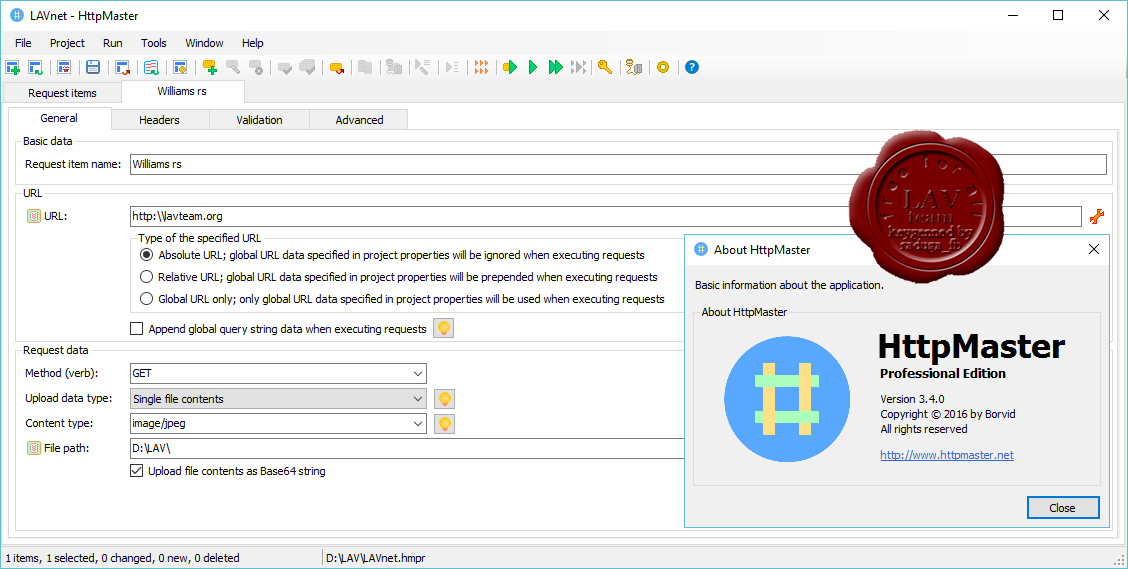
Task: Click the yellow item with green arrow icon
Action: pos(510,68)
